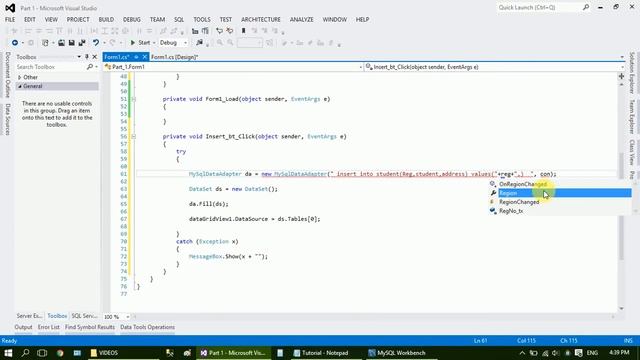Open the EDIT menu
Viewport: 640px width, 360px height.
30,19
